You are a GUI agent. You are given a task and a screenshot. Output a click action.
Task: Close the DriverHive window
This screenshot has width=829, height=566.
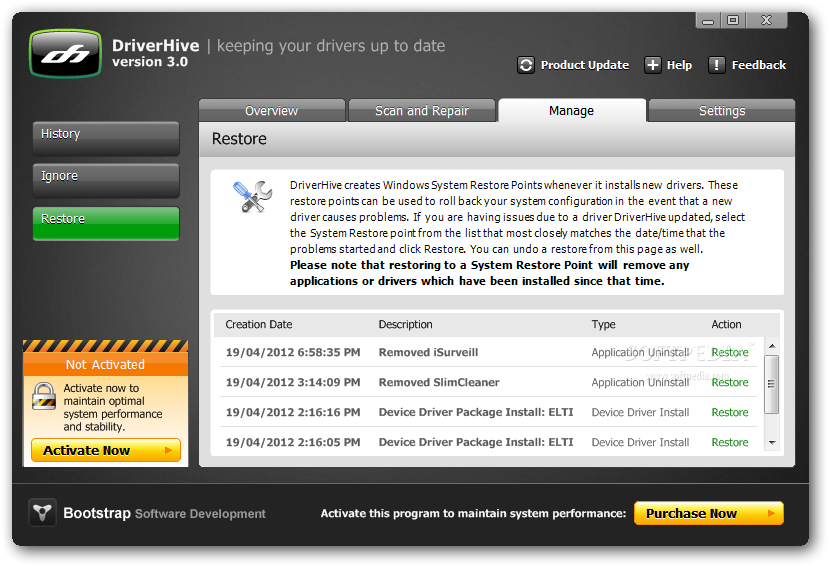click(x=766, y=21)
